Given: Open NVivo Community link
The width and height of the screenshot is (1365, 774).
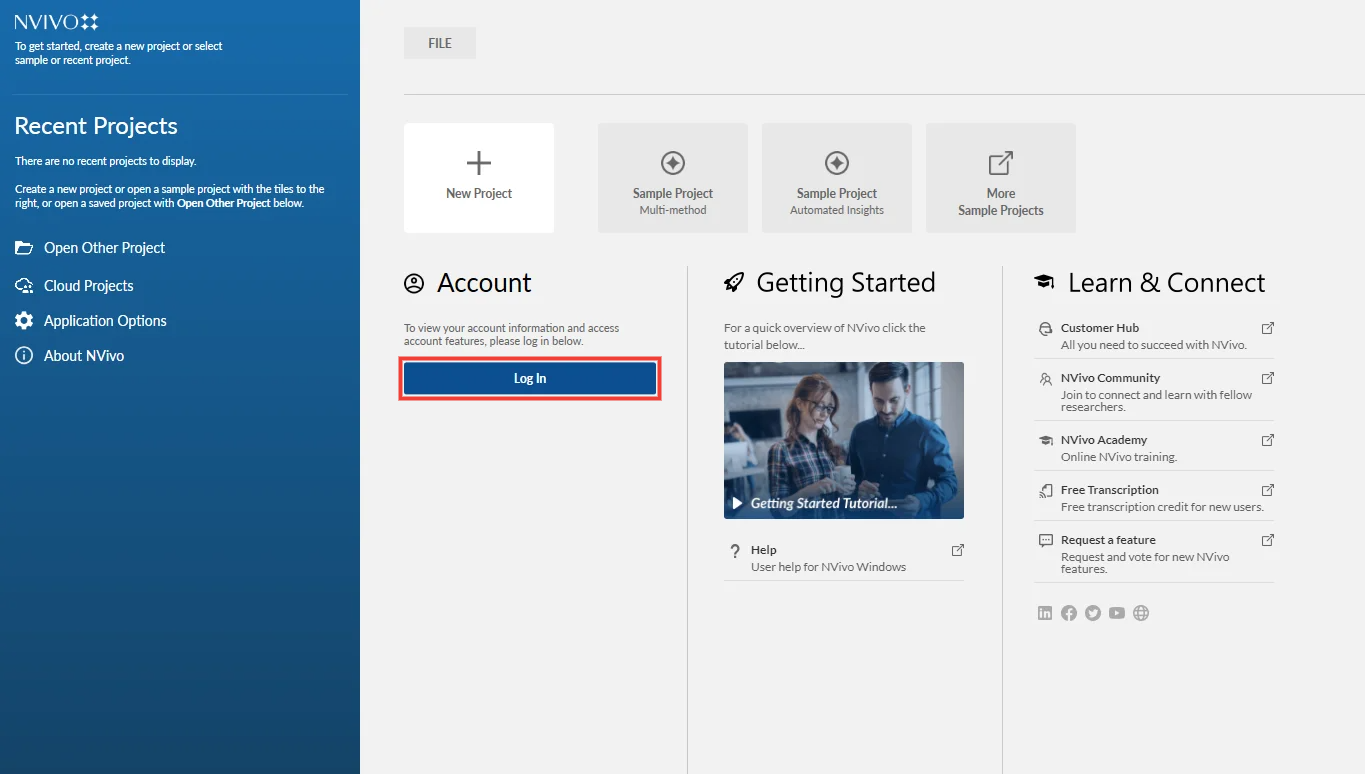Looking at the screenshot, I should click(1154, 392).
